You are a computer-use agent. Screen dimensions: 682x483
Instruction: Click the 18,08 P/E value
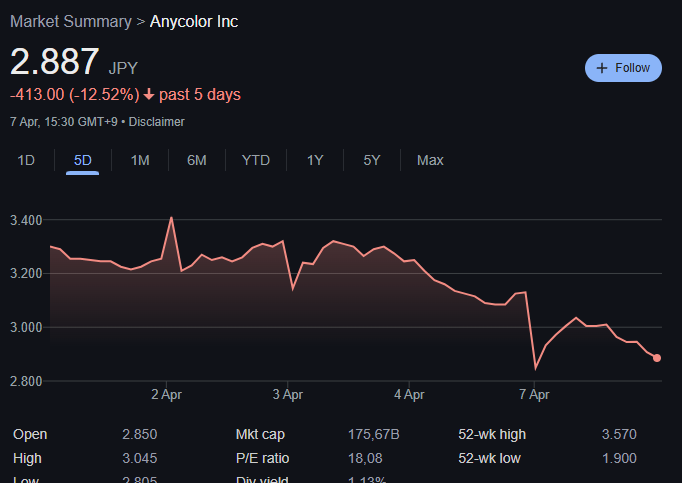[x=365, y=458]
